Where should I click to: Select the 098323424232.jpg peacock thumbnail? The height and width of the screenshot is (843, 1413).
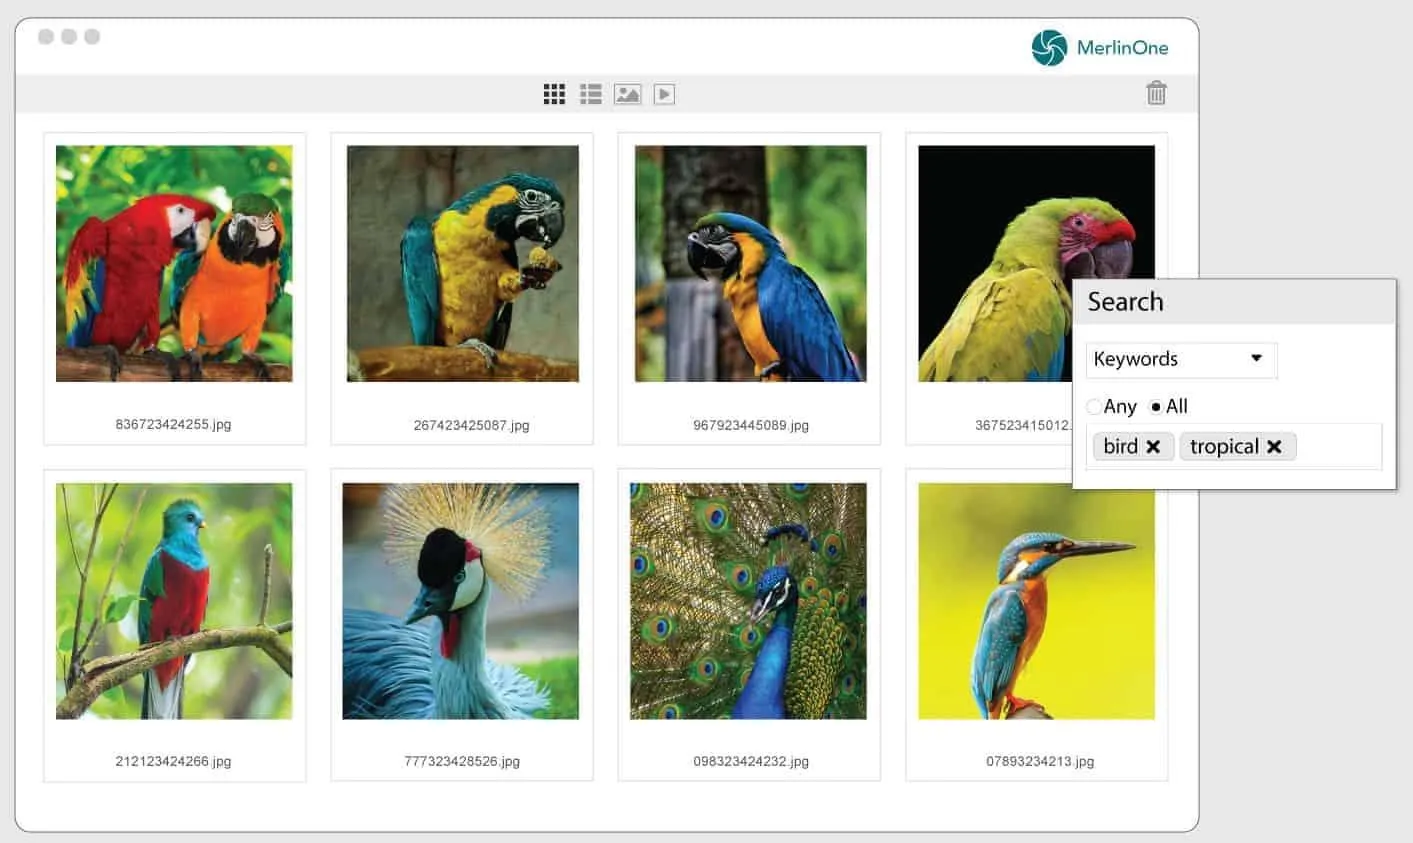pyautogui.click(x=748, y=601)
